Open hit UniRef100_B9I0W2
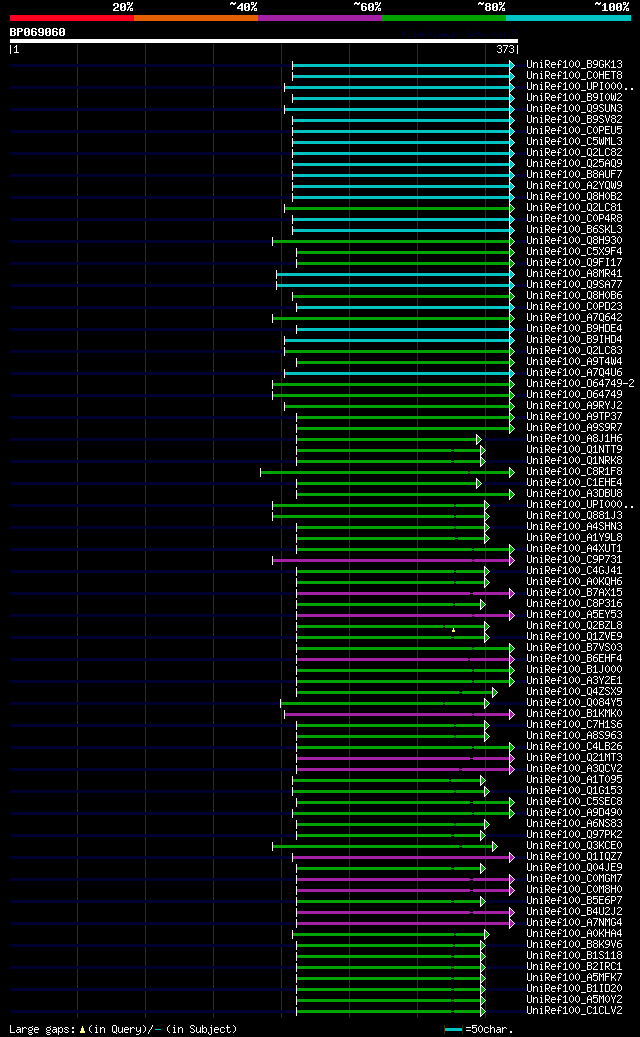The width and height of the screenshot is (640, 1037). point(575,98)
